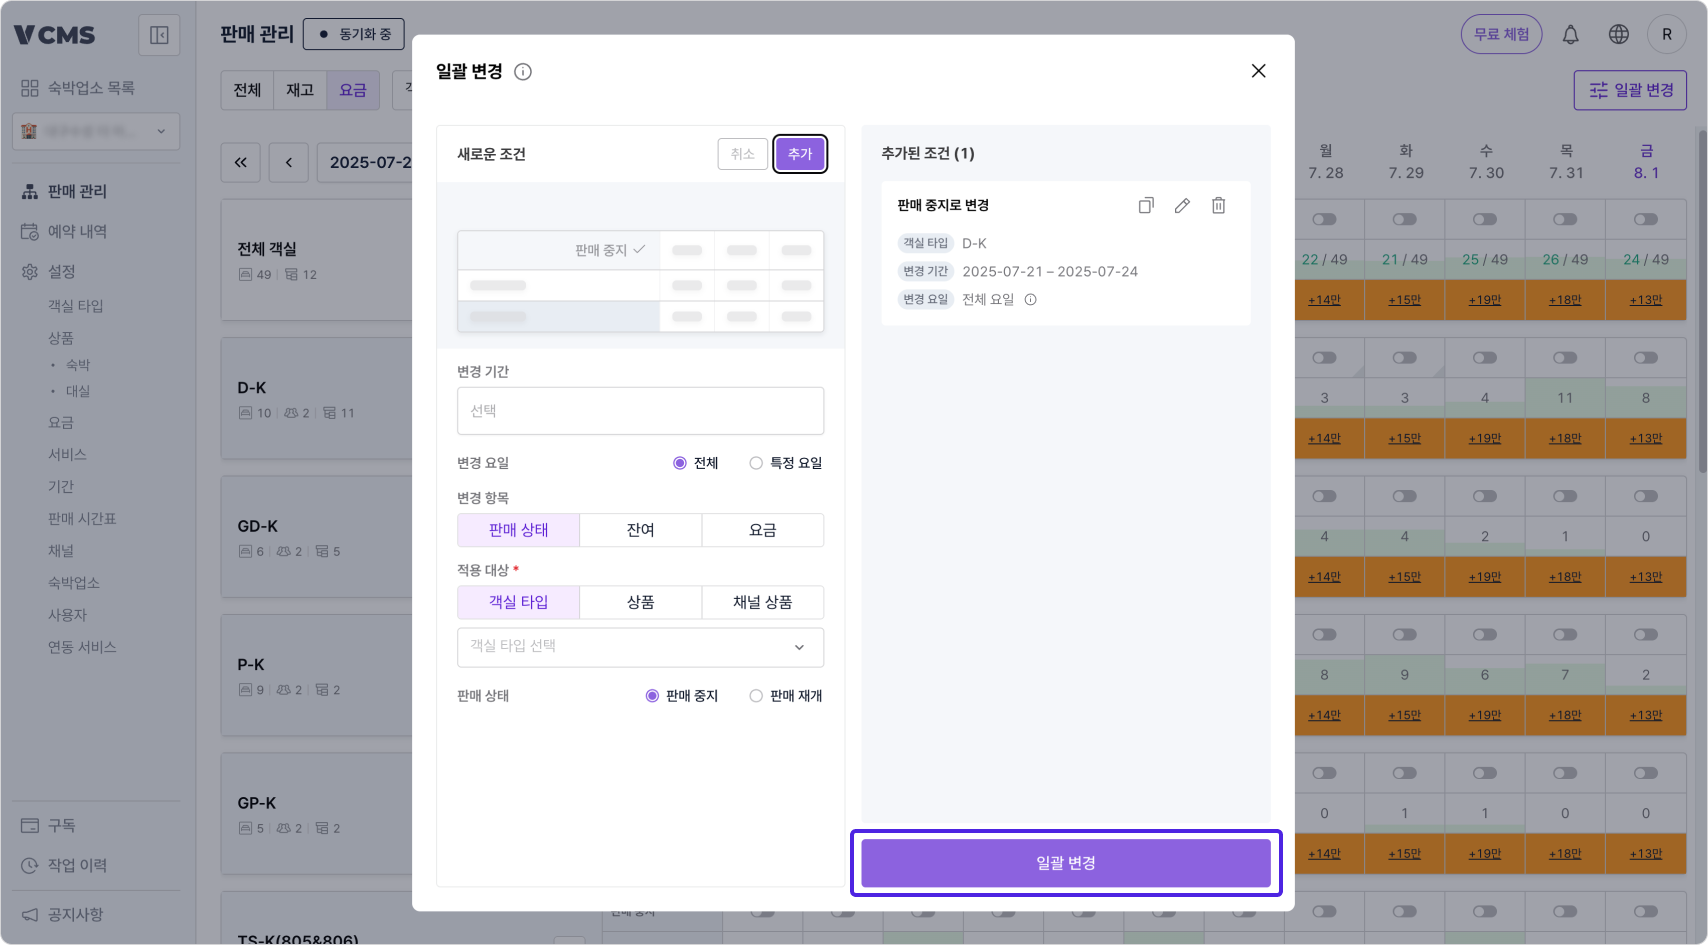Edit the added condition with the pencil icon
This screenshot has height=945, width=1708.
click(1182, 205)
